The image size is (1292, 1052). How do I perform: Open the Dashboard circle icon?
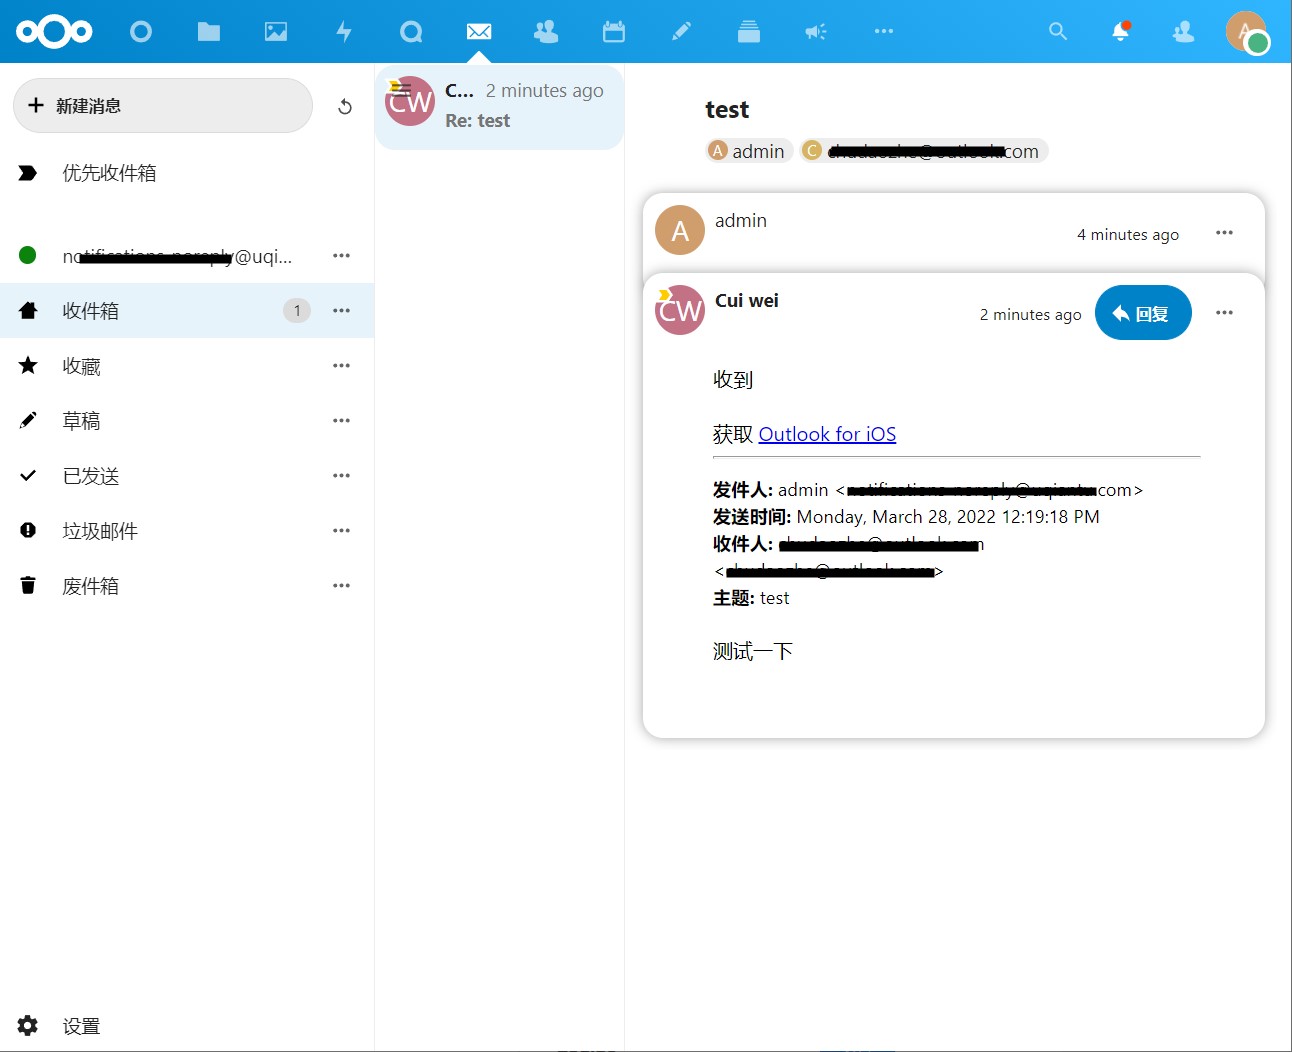click(x=141, y=32)
